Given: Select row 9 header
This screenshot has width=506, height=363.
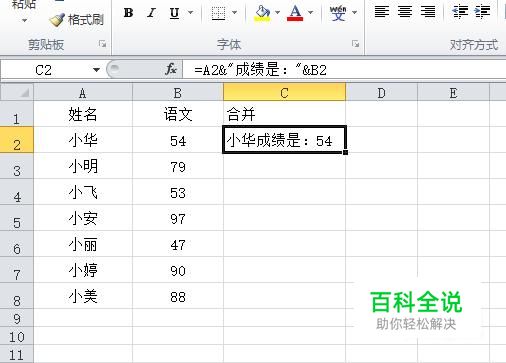Looking at the screenshot, I should [16, 317].
